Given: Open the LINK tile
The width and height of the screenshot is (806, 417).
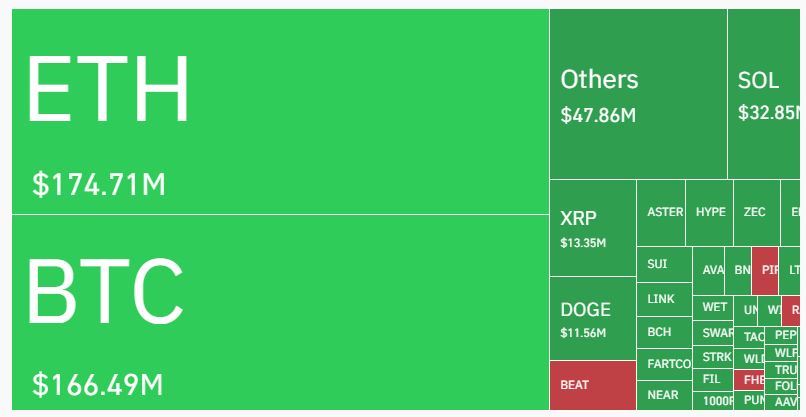Looking at the screenshot, I should pos(664,299).
